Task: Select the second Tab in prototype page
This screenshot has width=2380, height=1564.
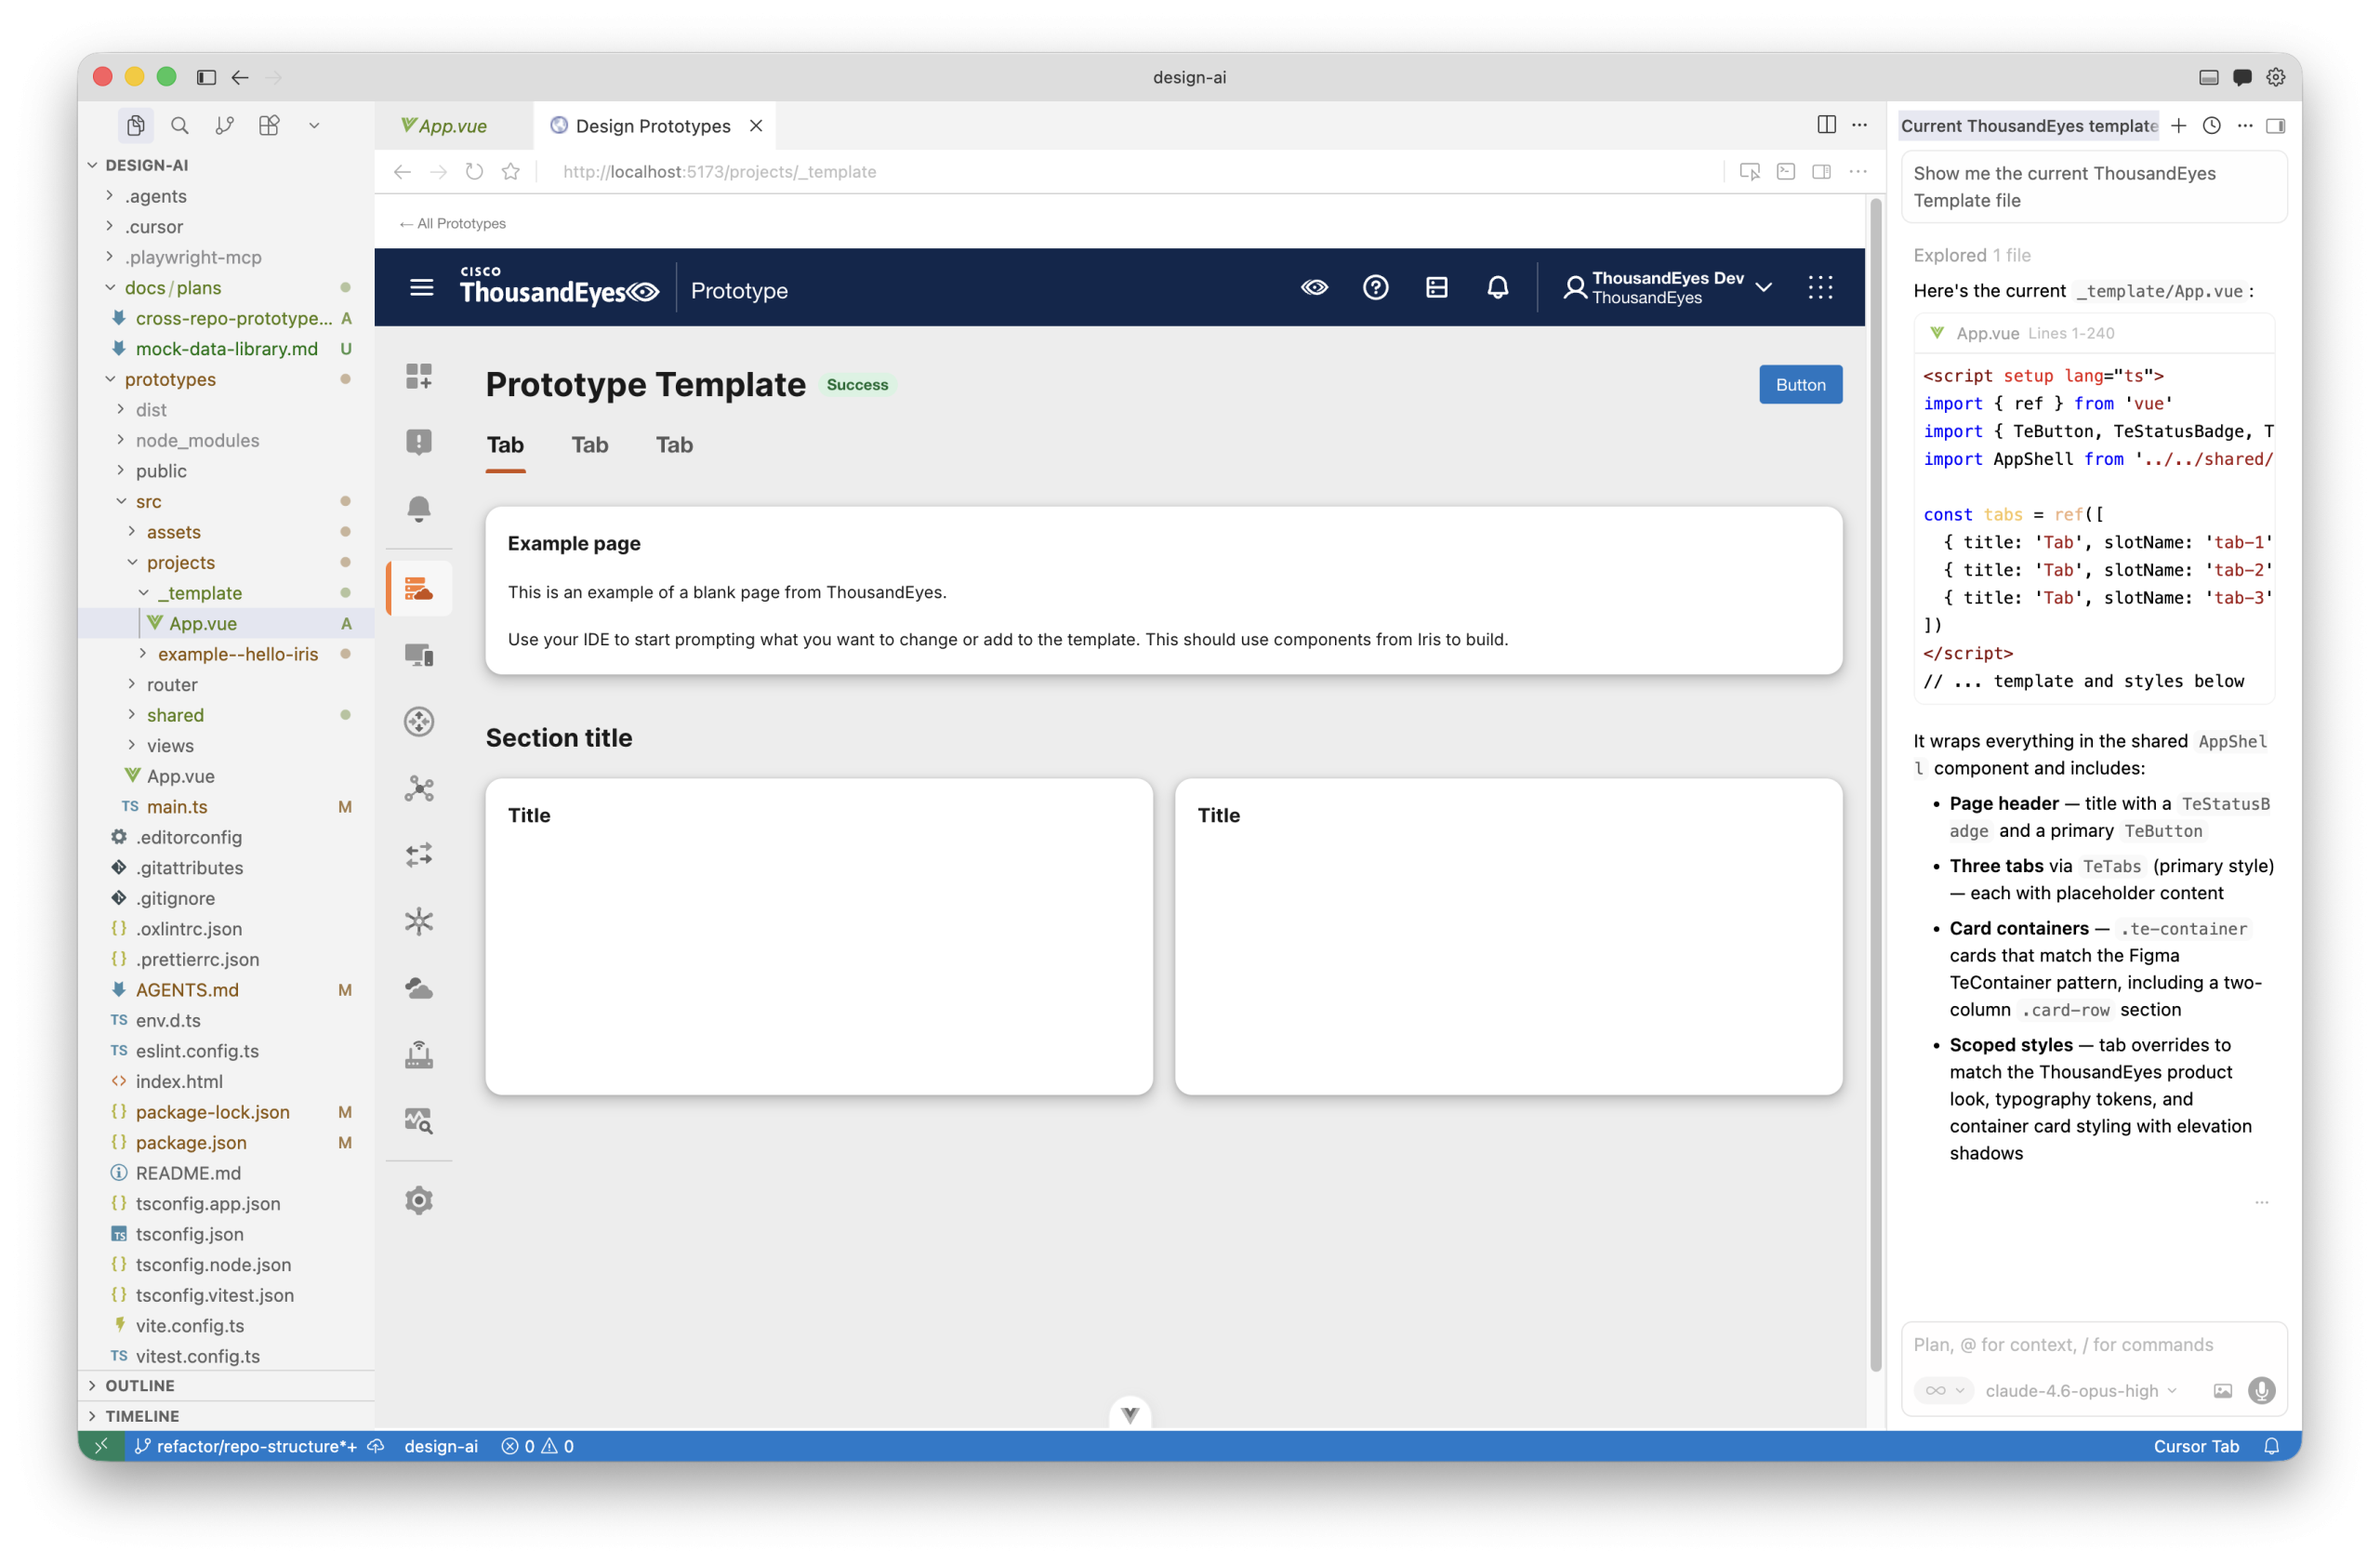Action: tap(589, 445)
